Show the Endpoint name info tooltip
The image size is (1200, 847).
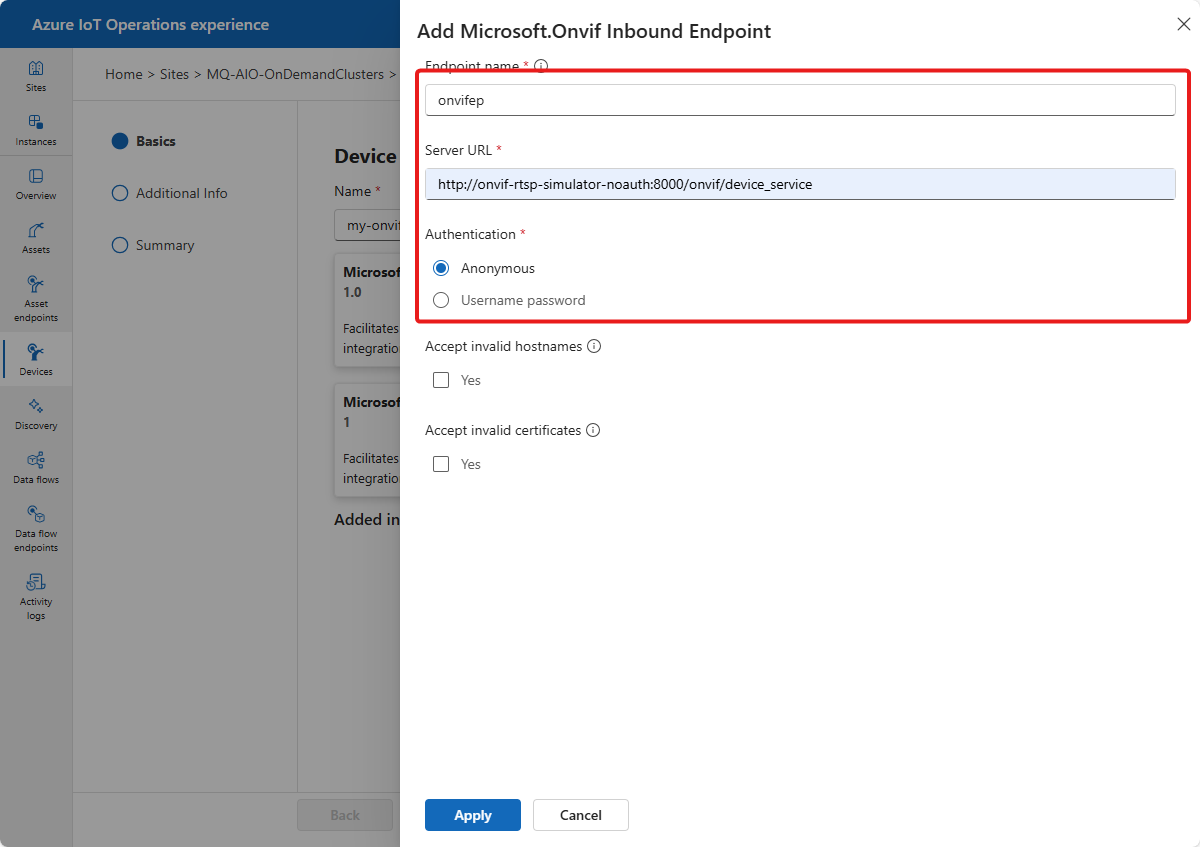point(542,66)
